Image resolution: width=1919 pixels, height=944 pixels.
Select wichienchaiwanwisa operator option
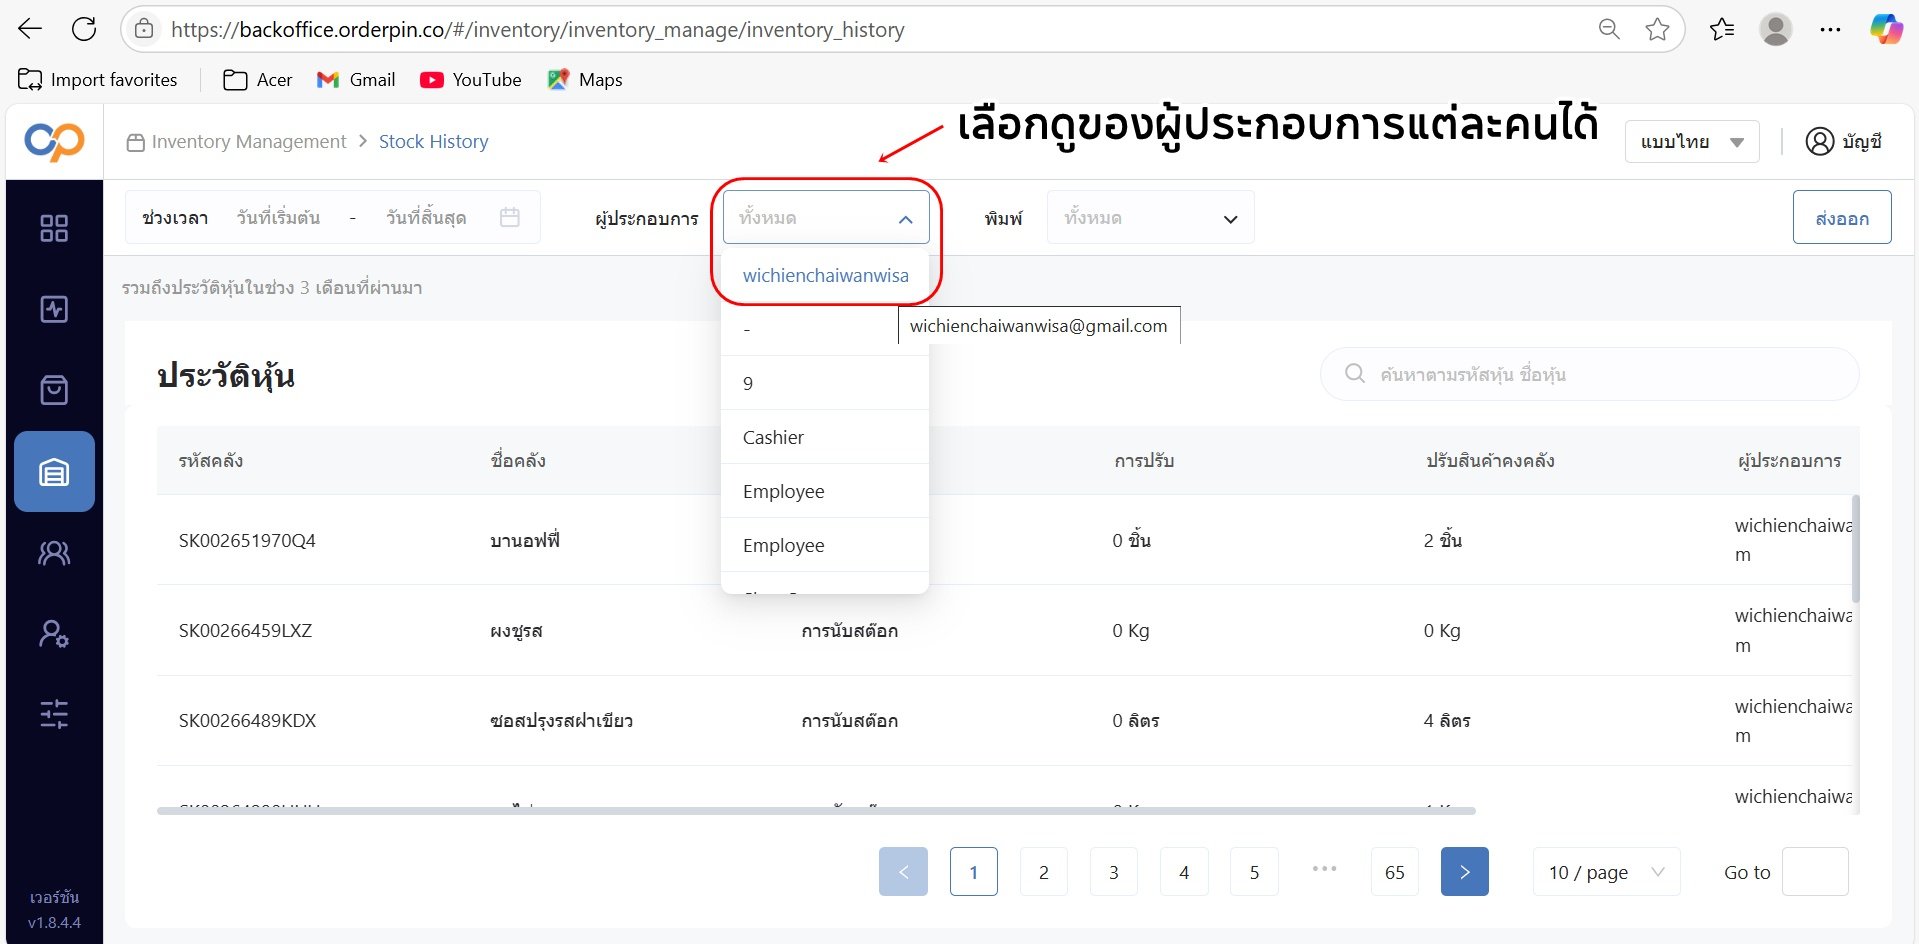826,276
